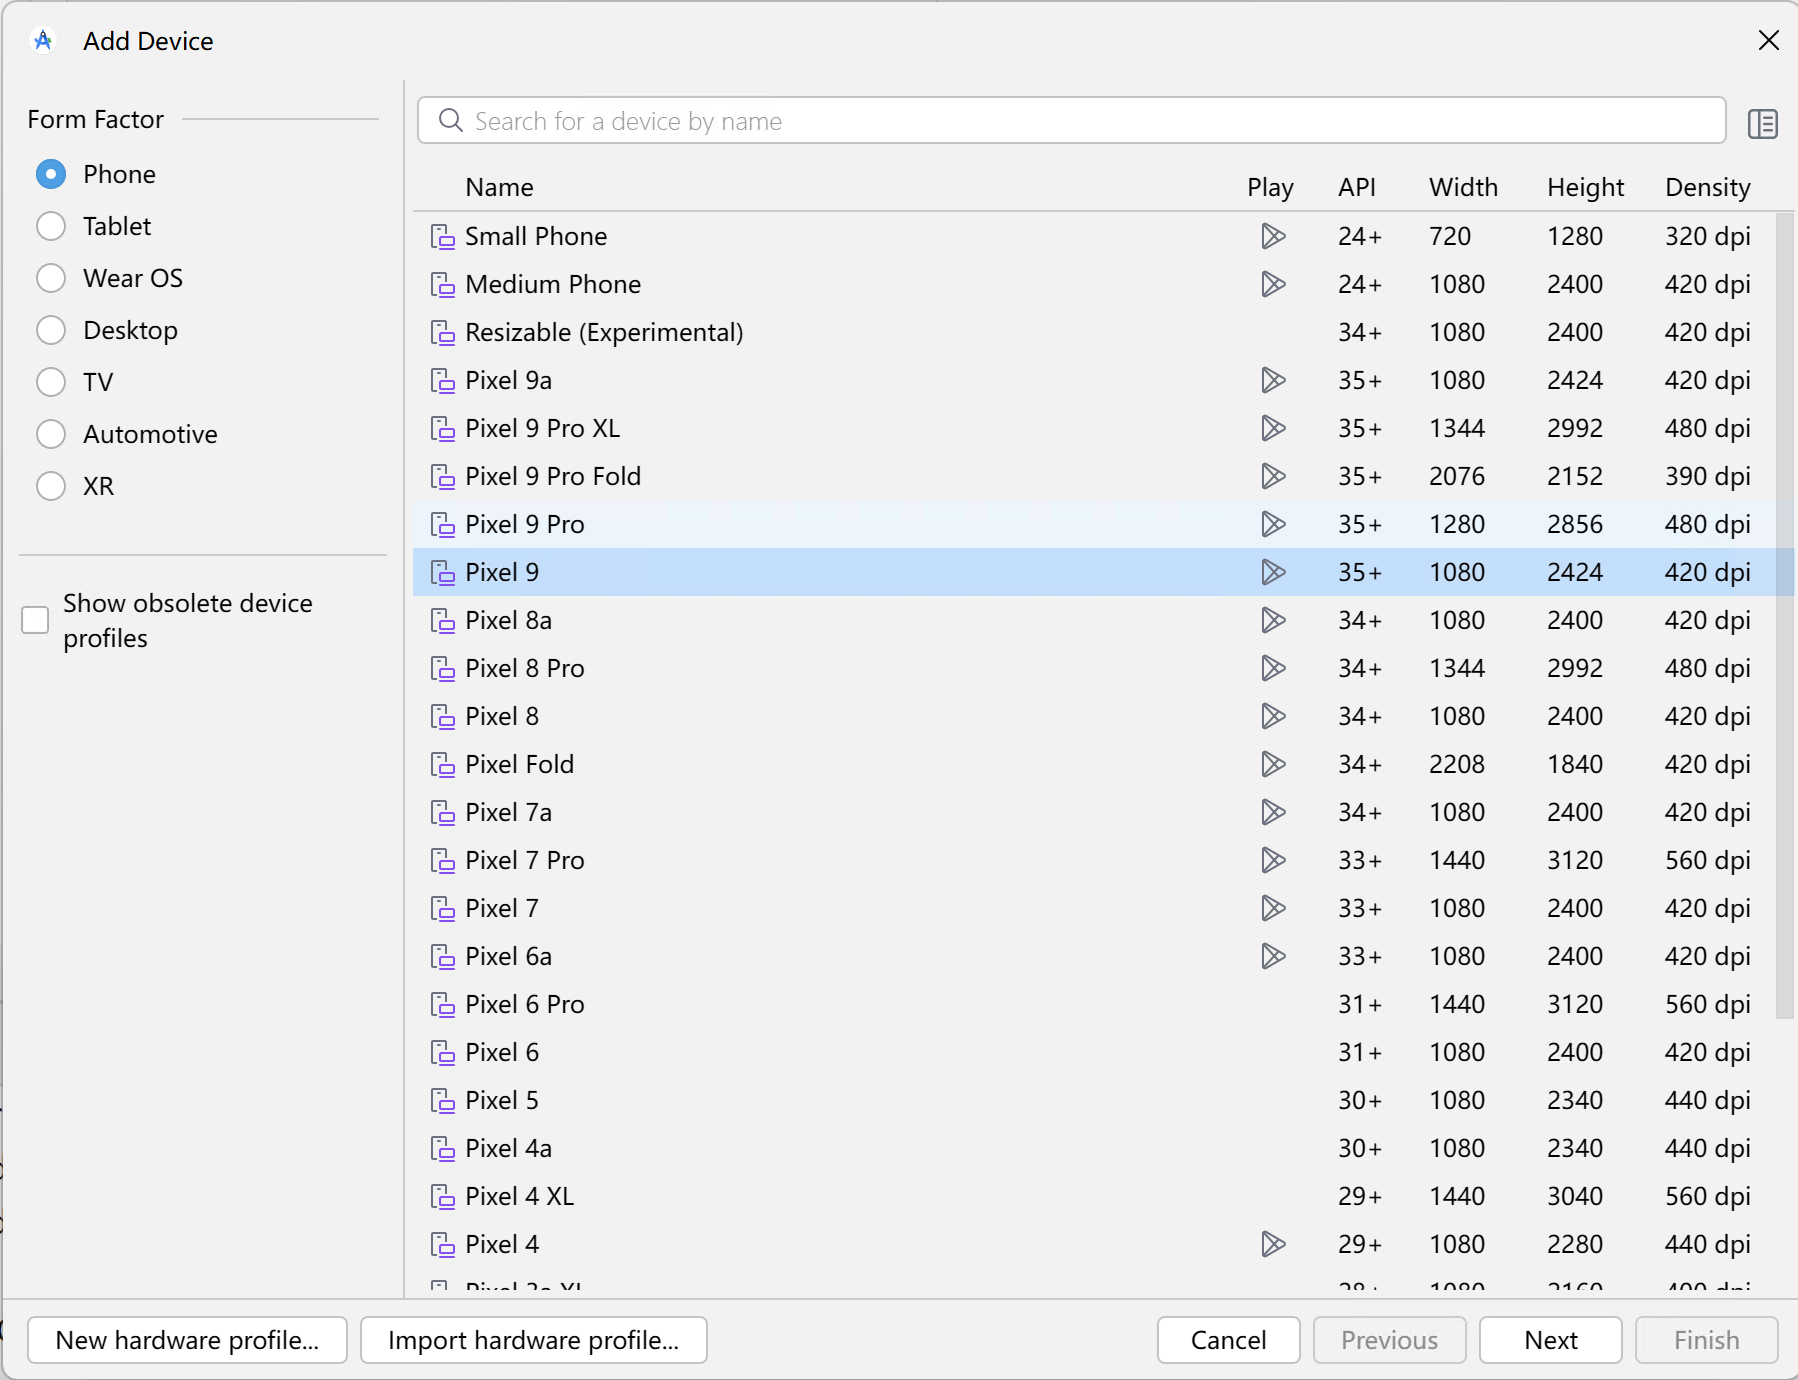Click the Play Store icon in Pixel 7a row
Screen dimensions: 1798x1380
(x=1273, y=812)
